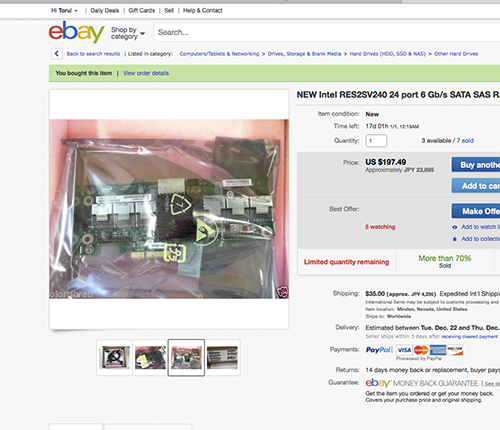Open Help & Contact menu item
This screenshot has width=500, height=430.
pyautogui.click(x=203, y=11)
